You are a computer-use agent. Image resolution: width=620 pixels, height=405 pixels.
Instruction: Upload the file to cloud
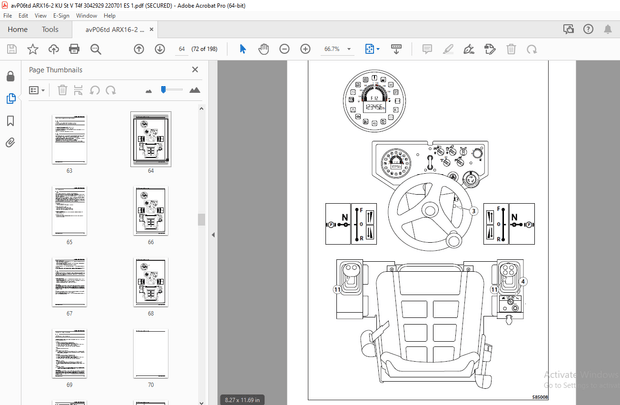coord(53,49)
